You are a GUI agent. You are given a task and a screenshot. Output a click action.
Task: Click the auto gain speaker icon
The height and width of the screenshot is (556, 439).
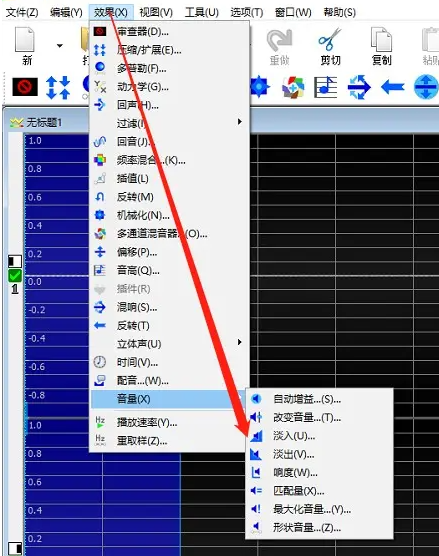[x=256, y=399]
